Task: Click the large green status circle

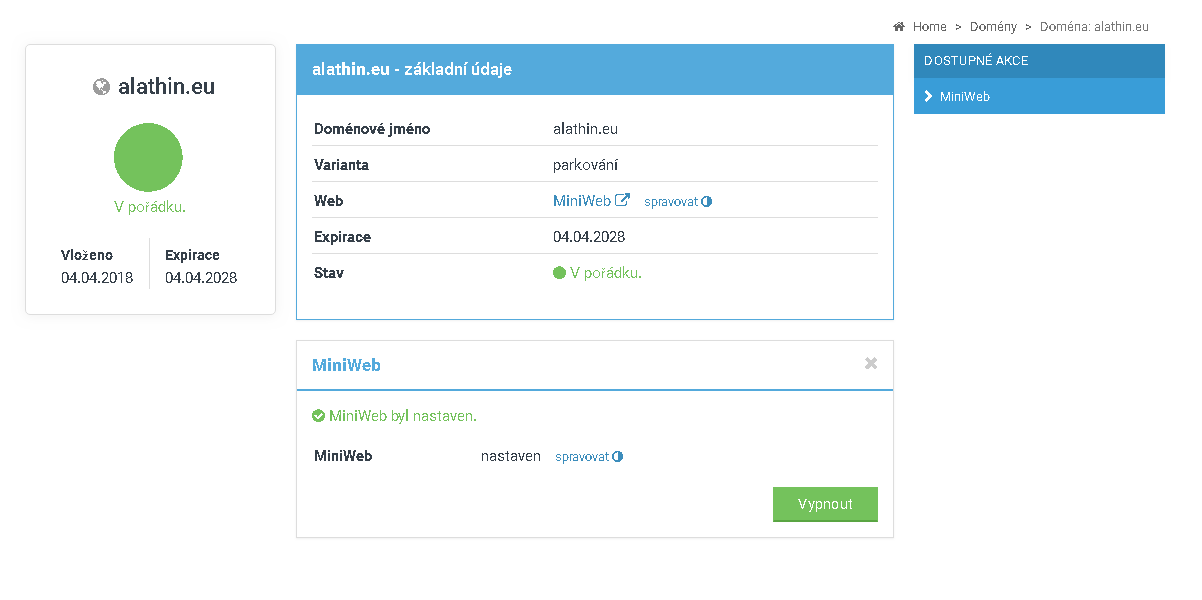Action: click(148, 157)
